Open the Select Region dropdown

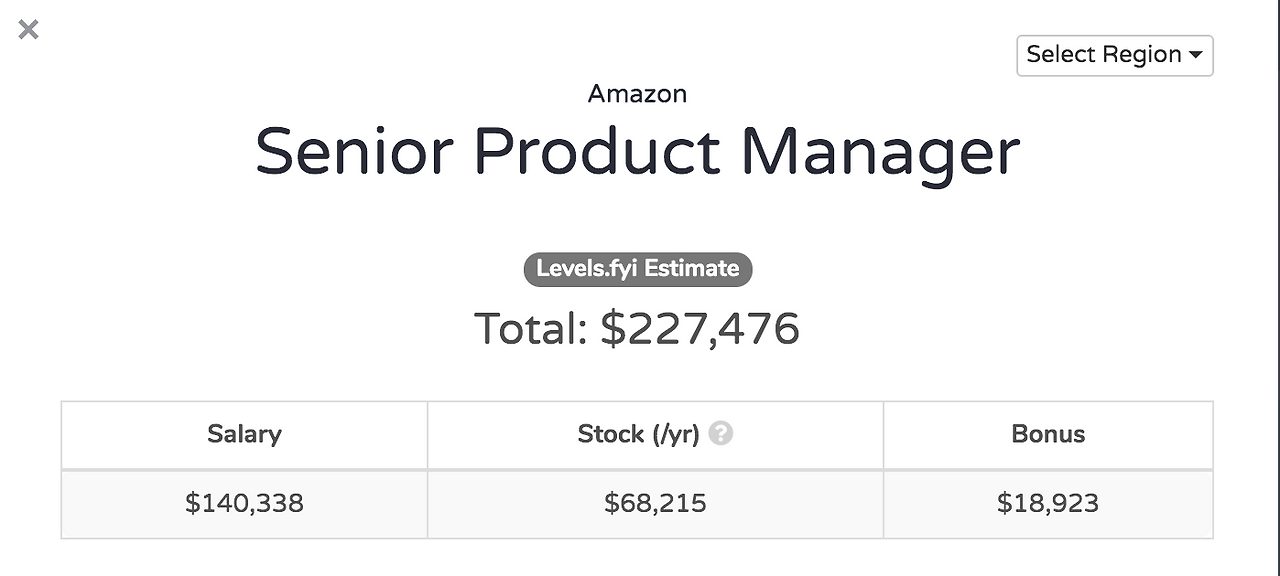click(x=1114, y=55)
